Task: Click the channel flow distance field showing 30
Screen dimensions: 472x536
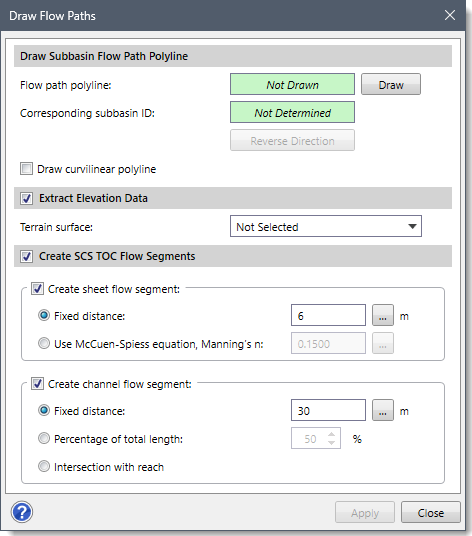Action: 328,410
